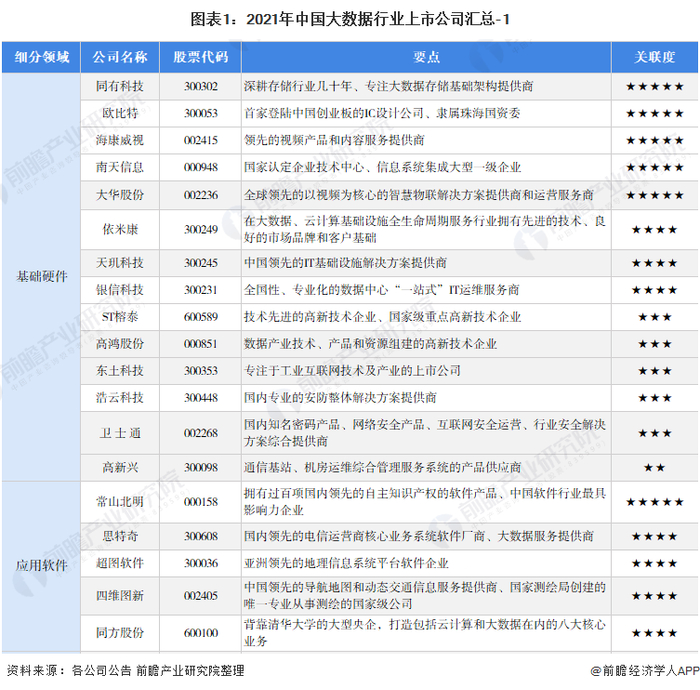Select stock code 600589

(200, 317)
